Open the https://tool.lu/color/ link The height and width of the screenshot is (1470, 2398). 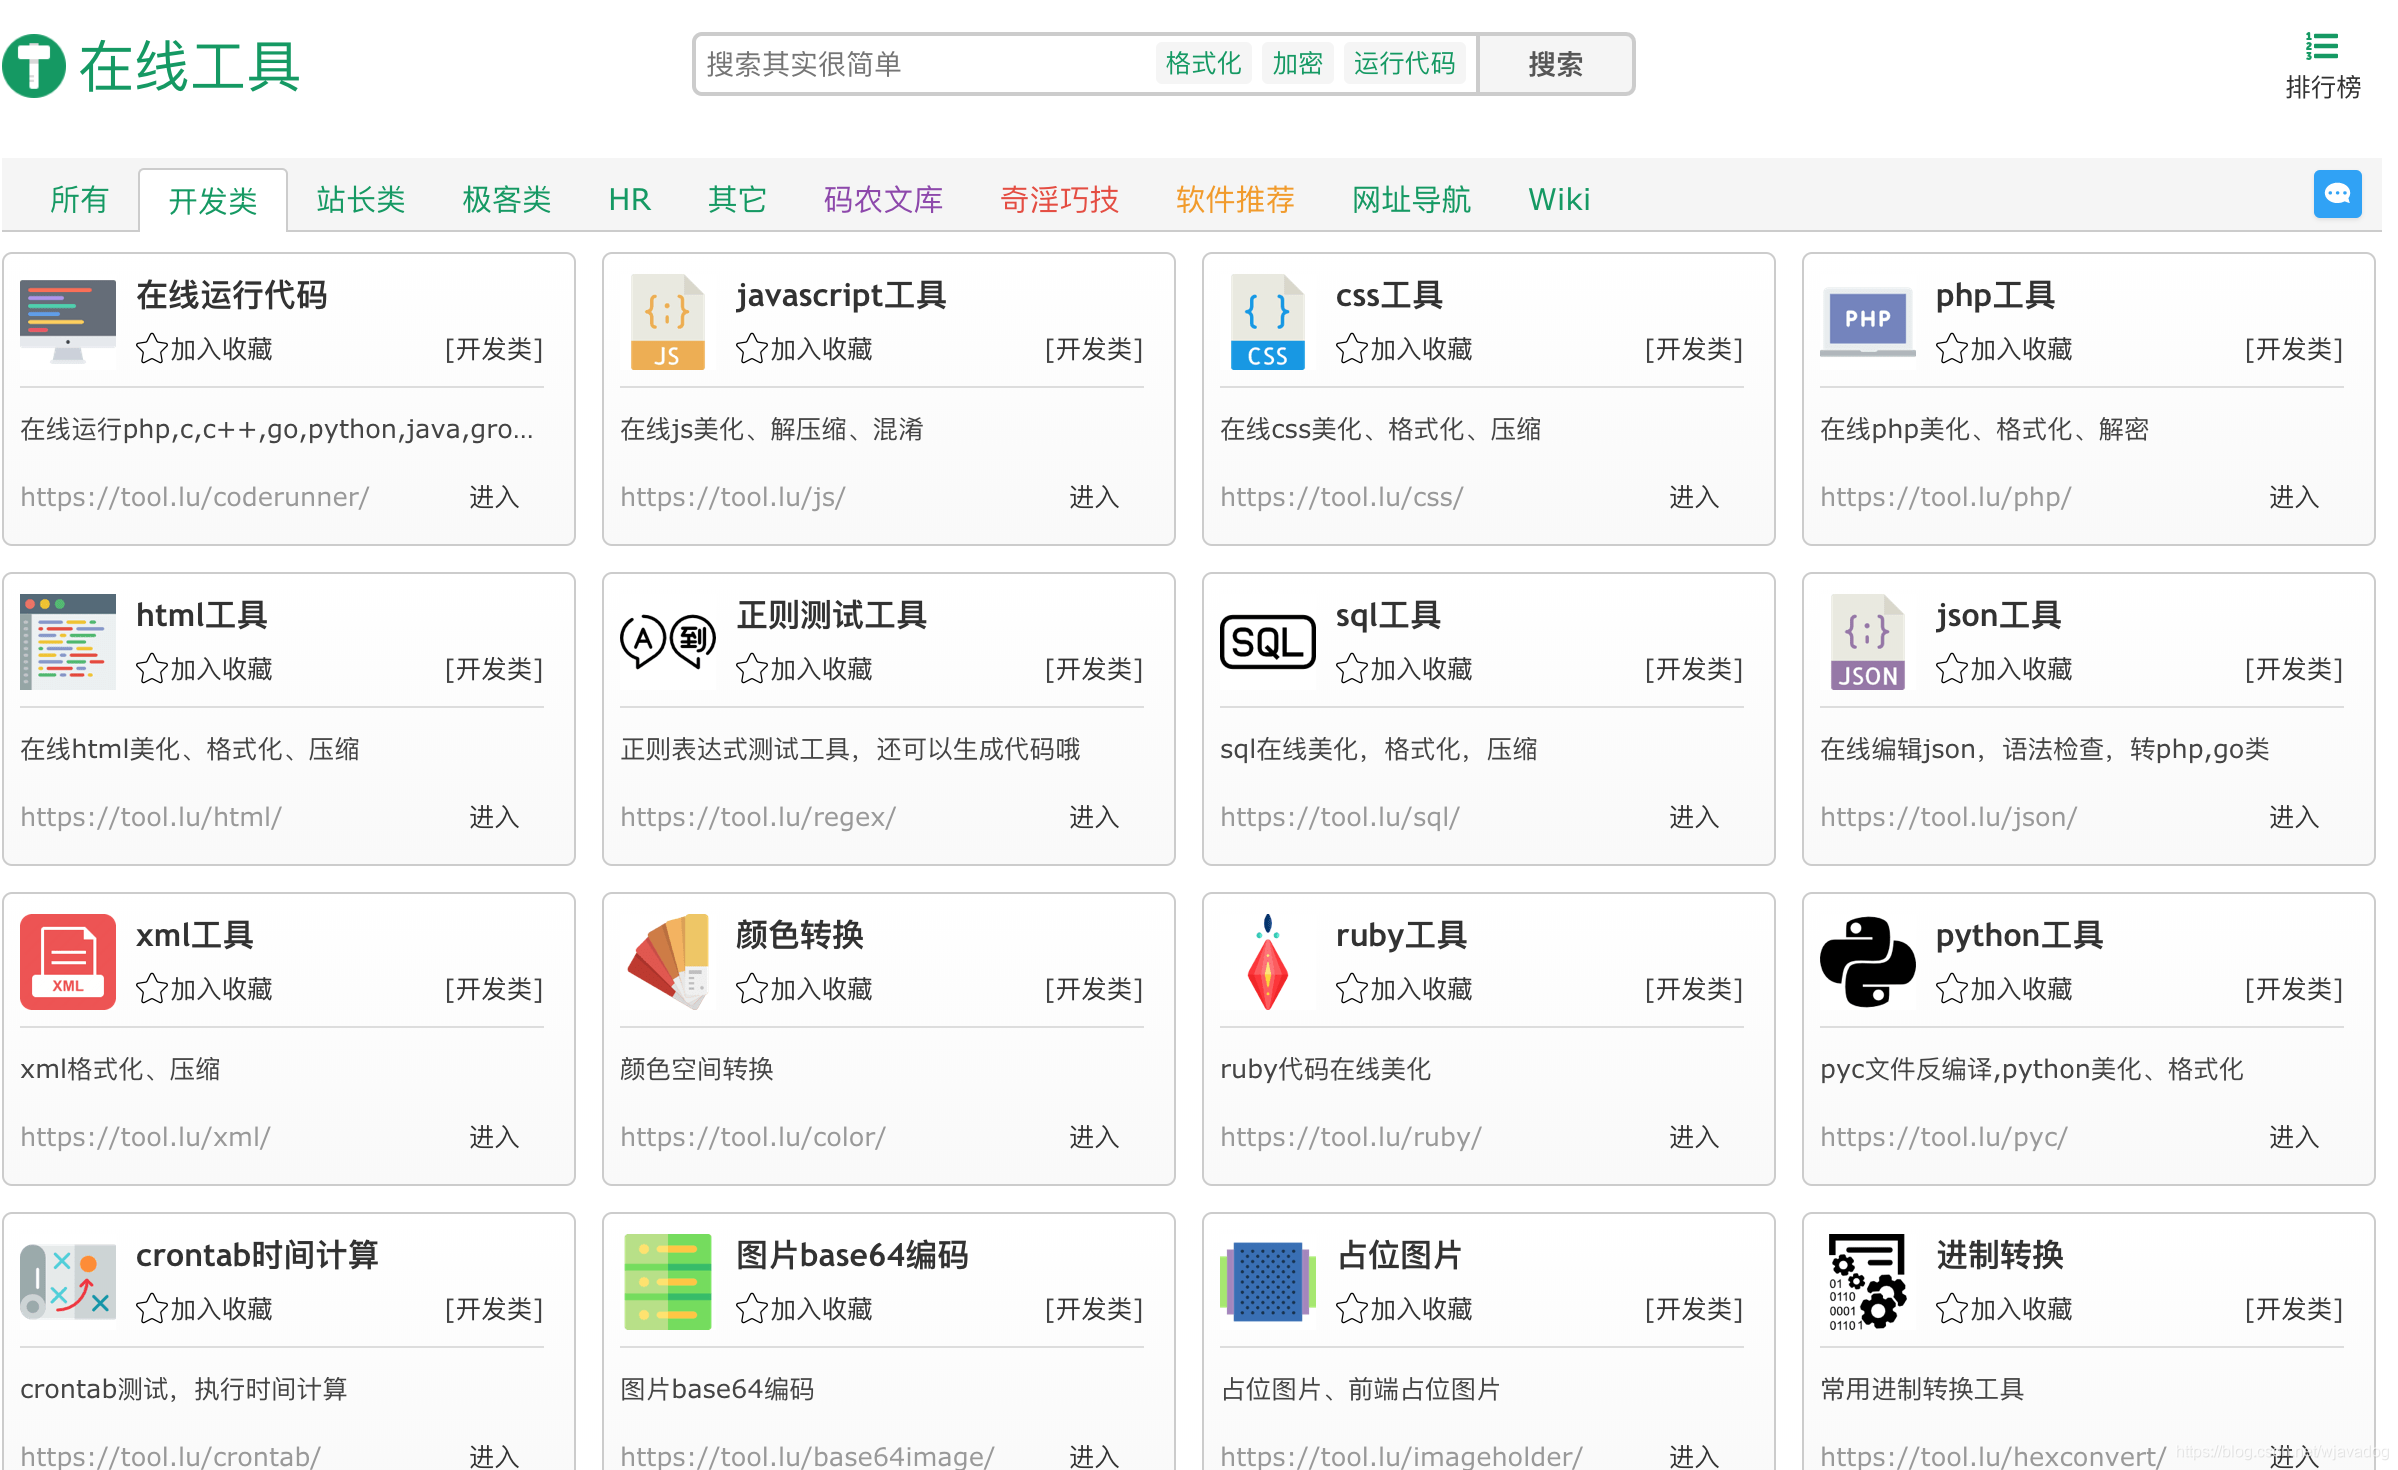coord(753,1137)
